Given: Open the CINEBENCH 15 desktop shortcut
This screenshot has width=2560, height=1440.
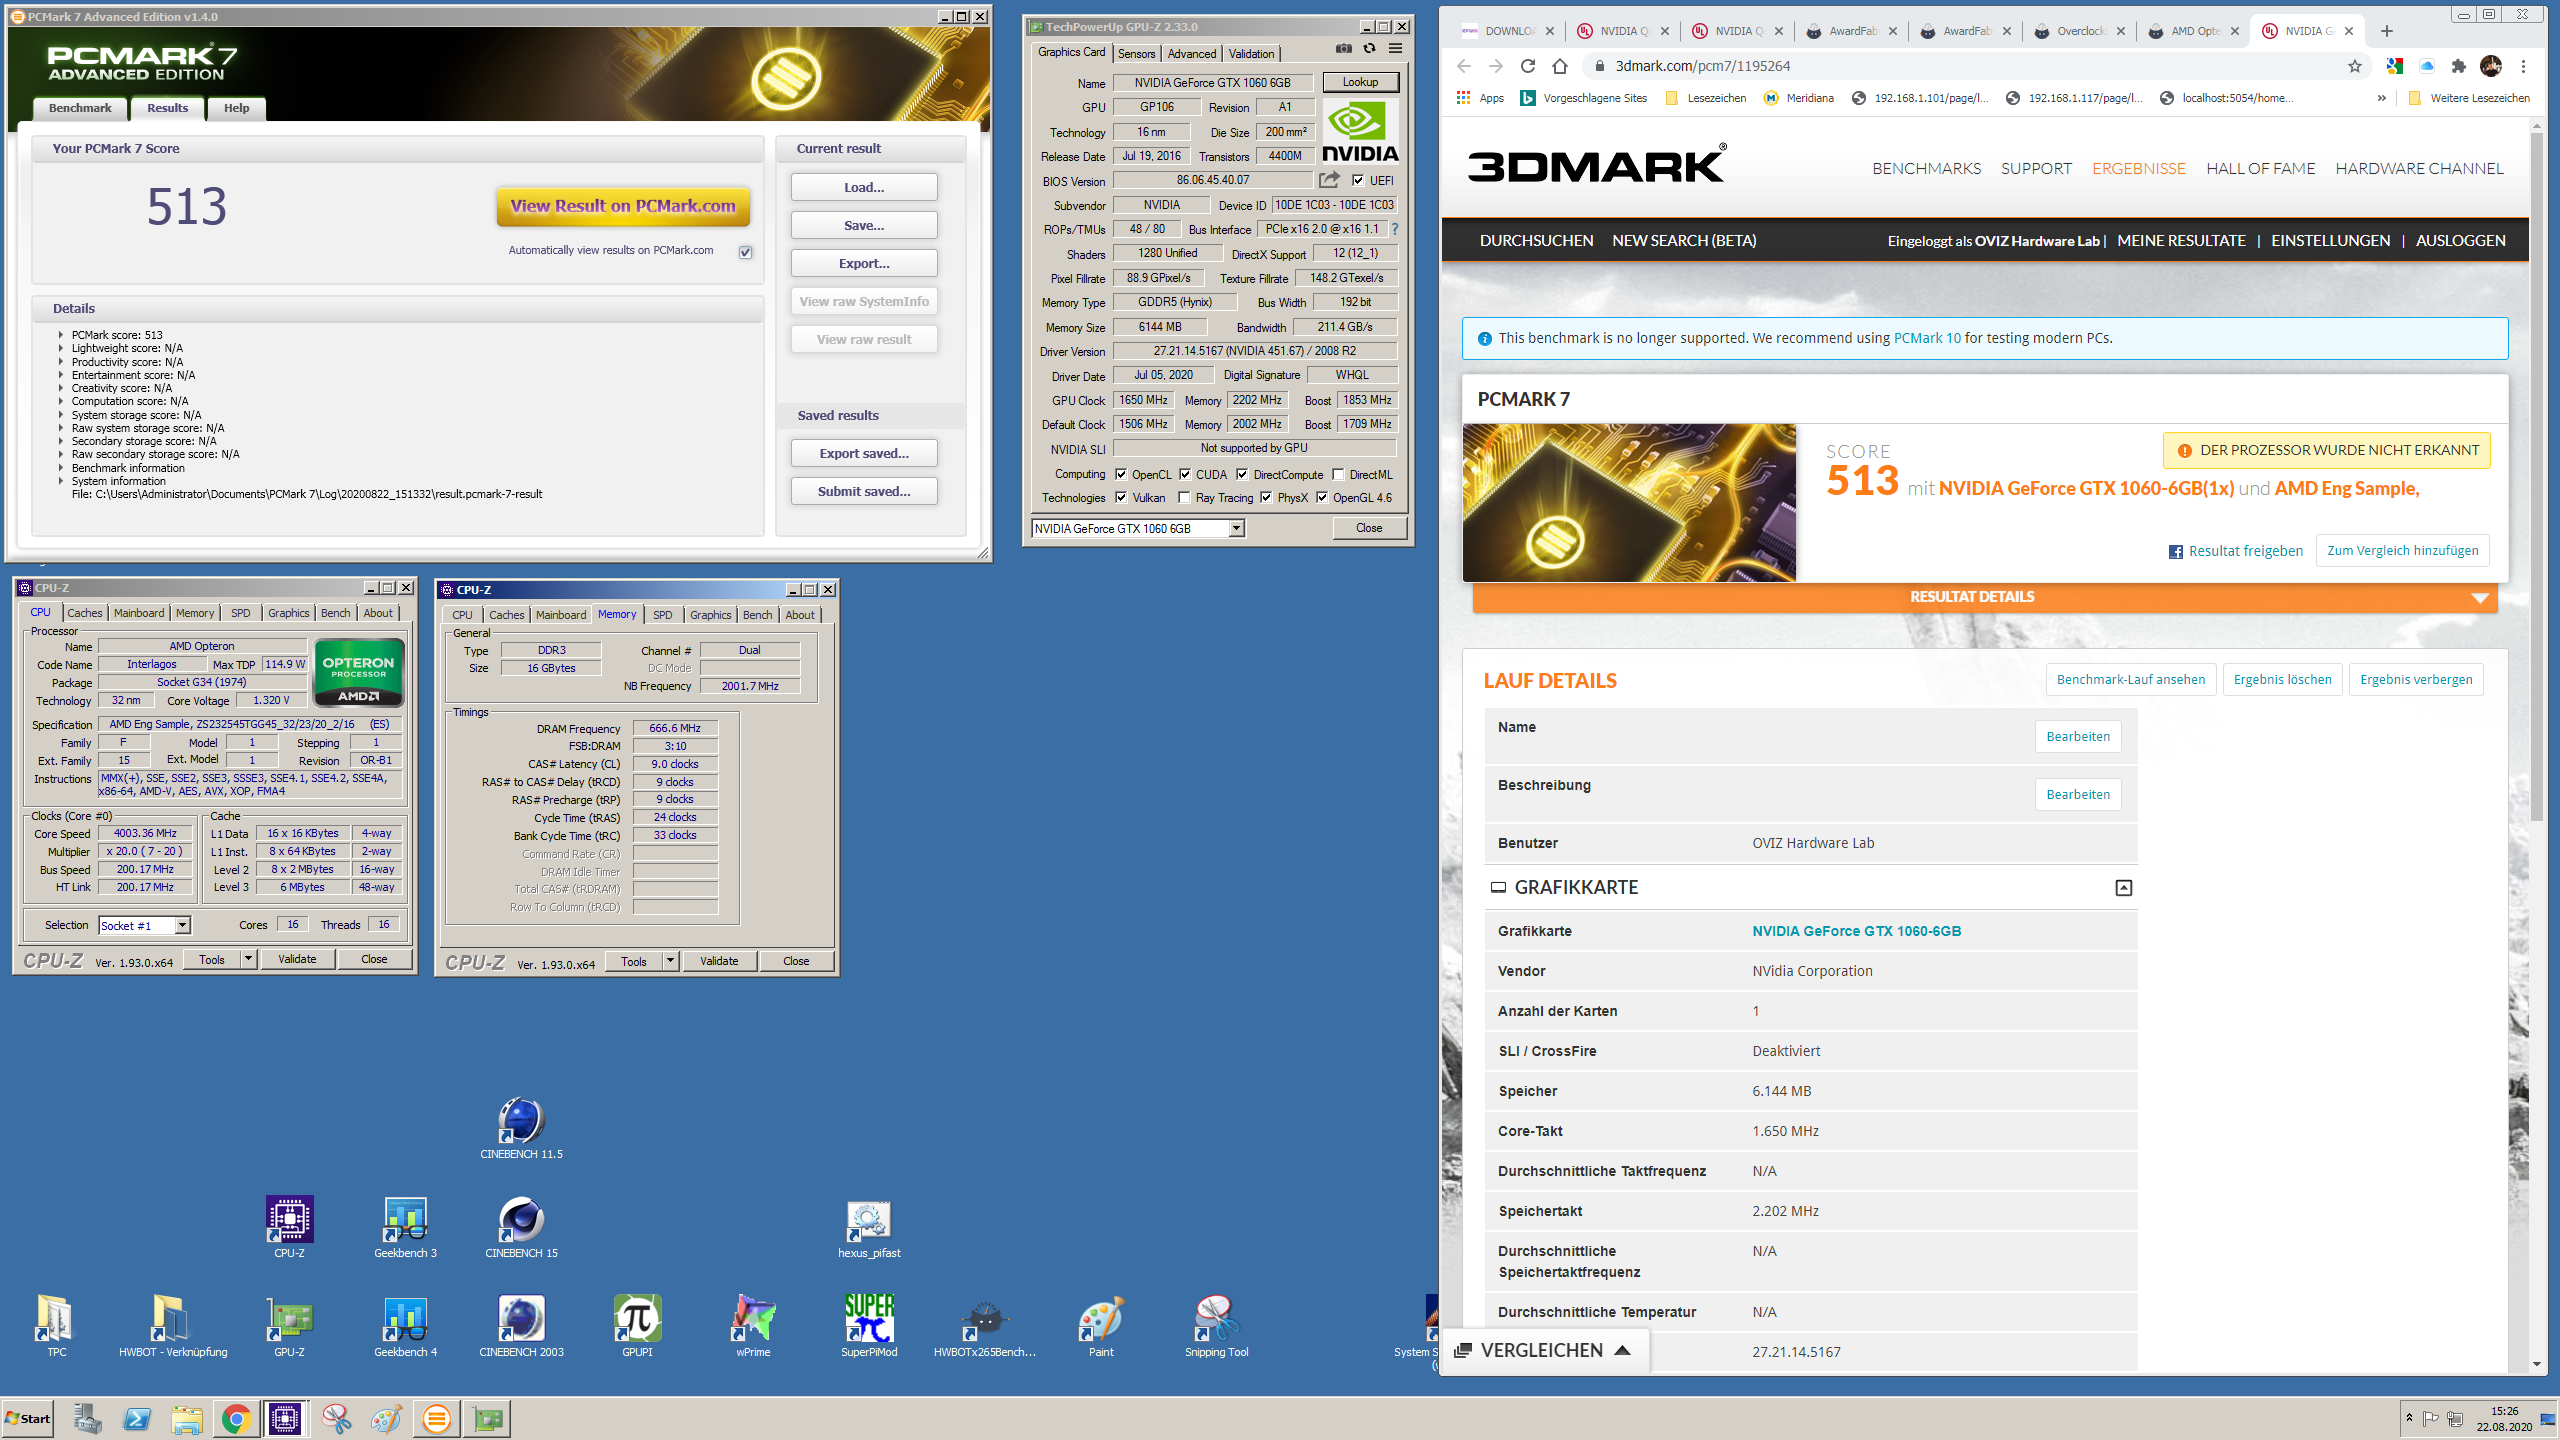Looking at the screenshot, I should (521, 1226).
